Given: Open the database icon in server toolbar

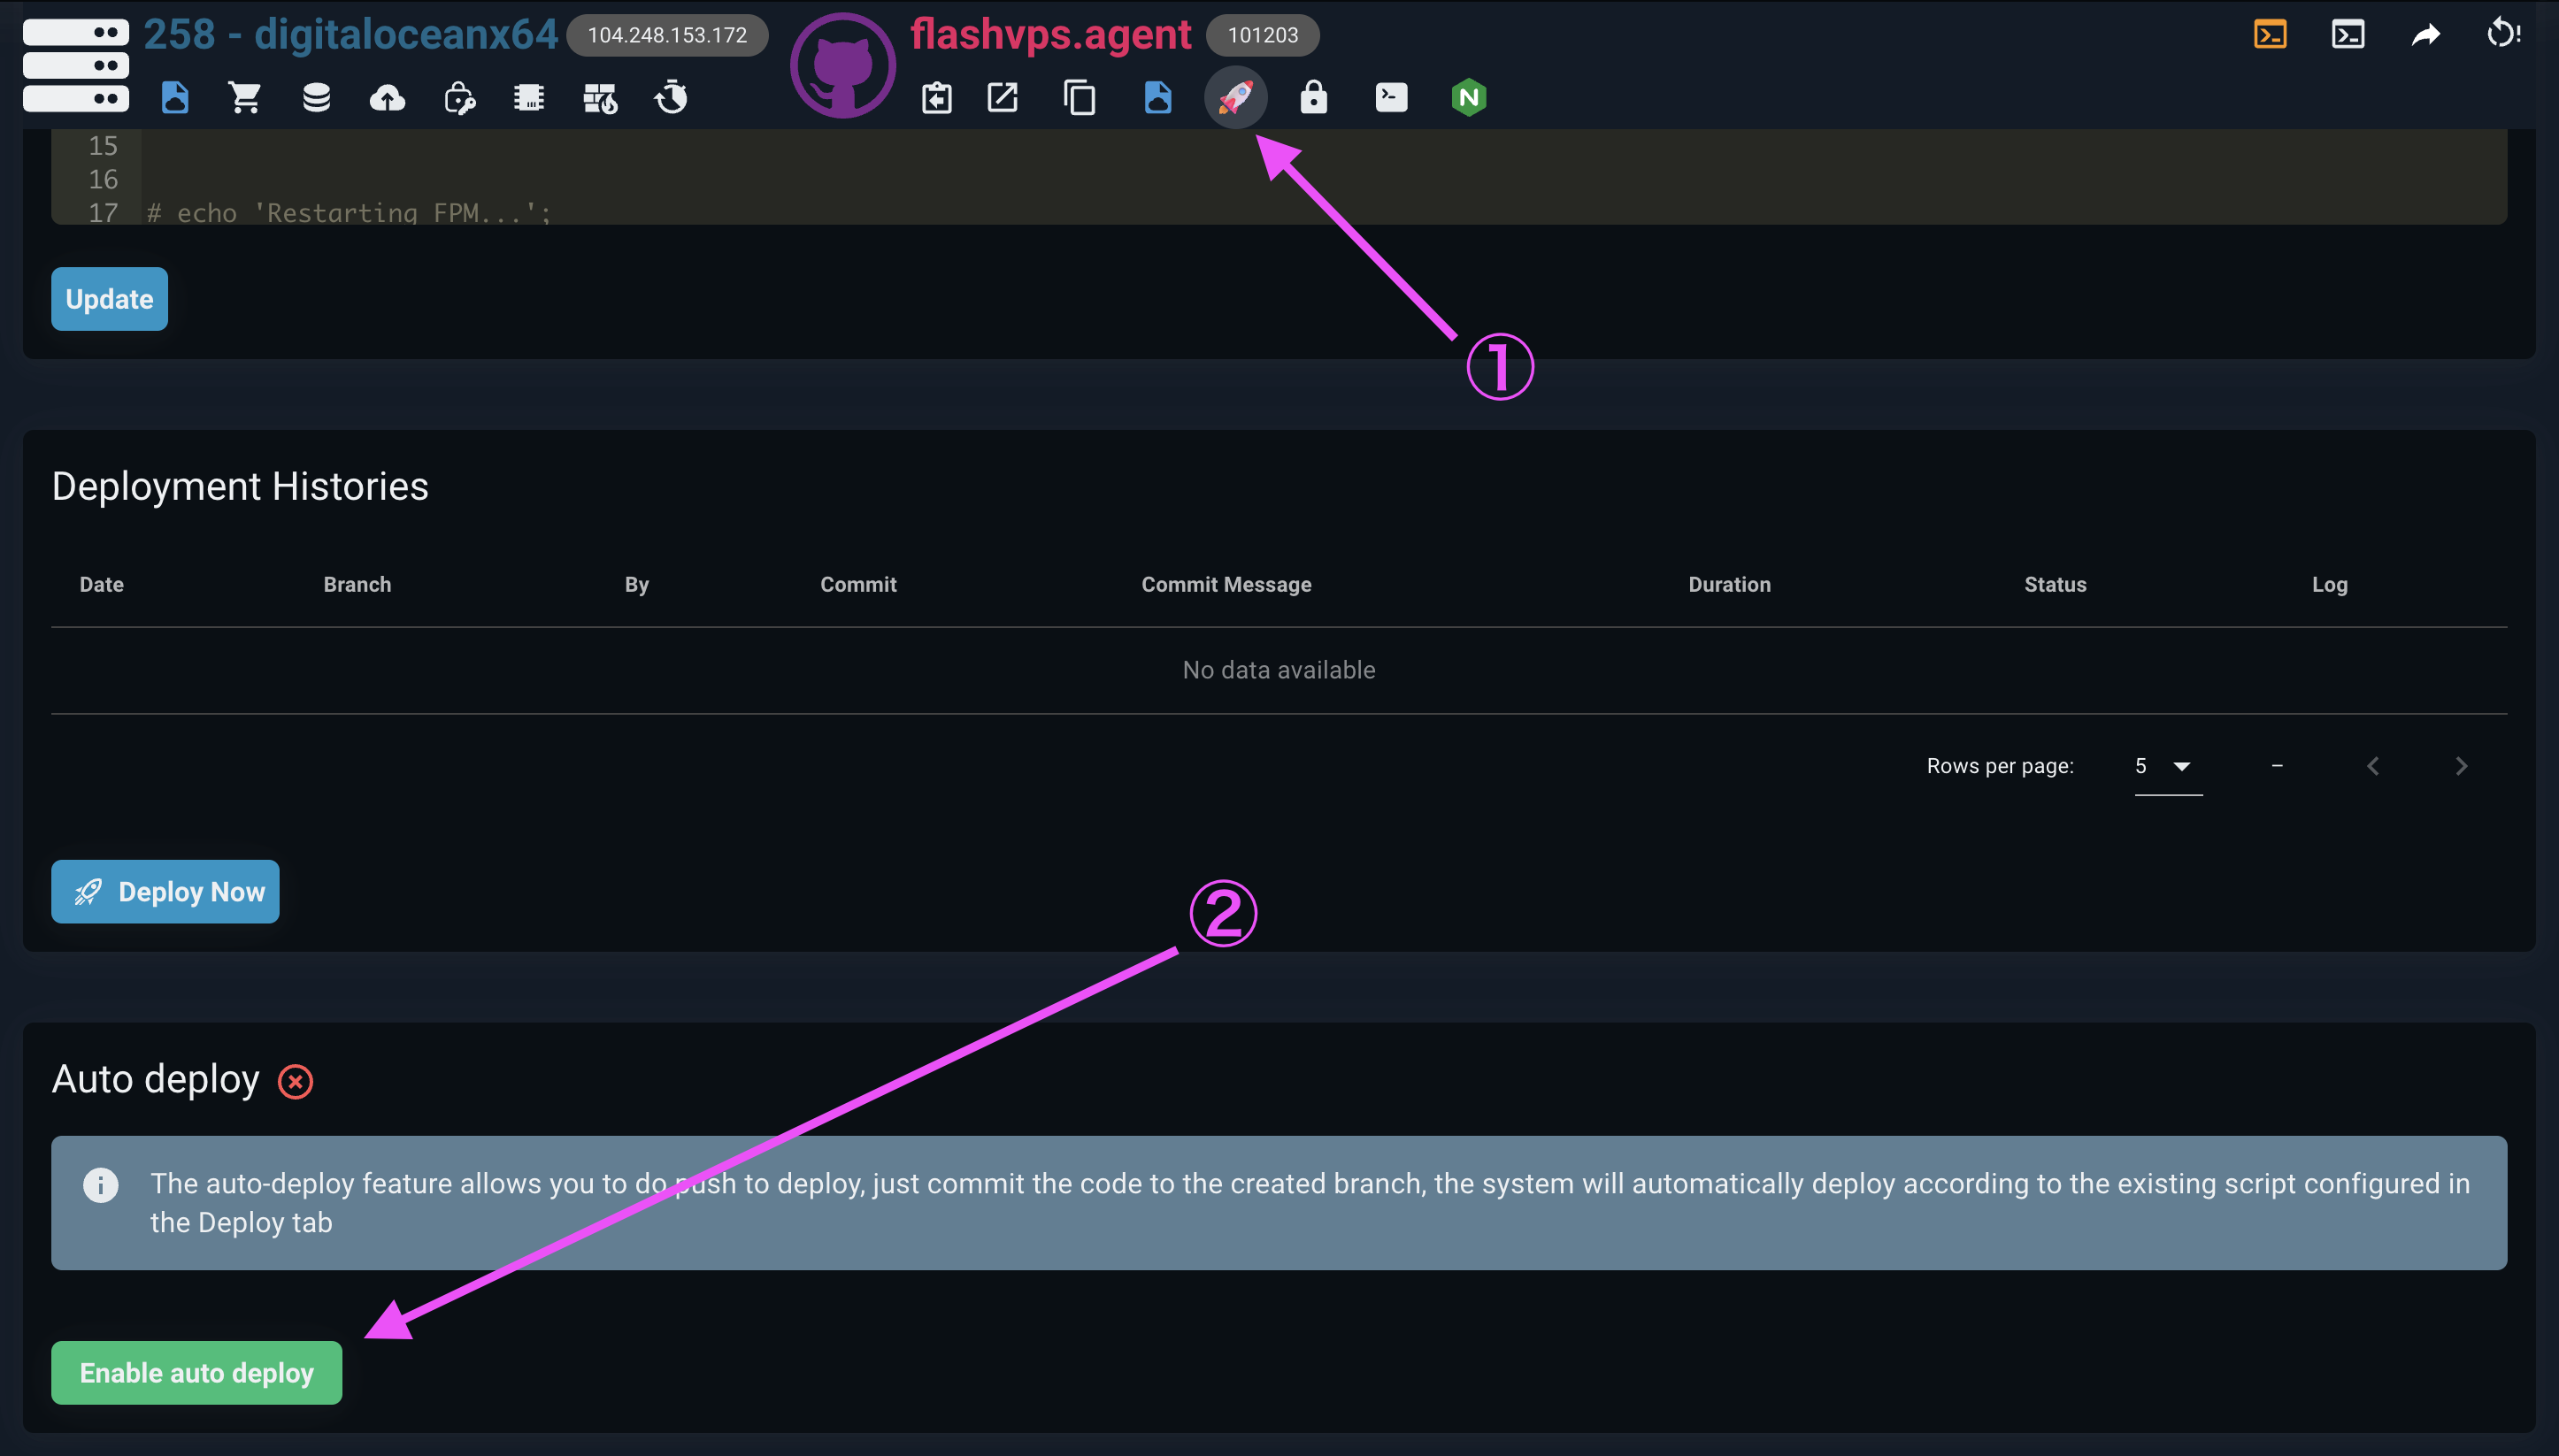Looking at the screenshot, I should (316, 98).
